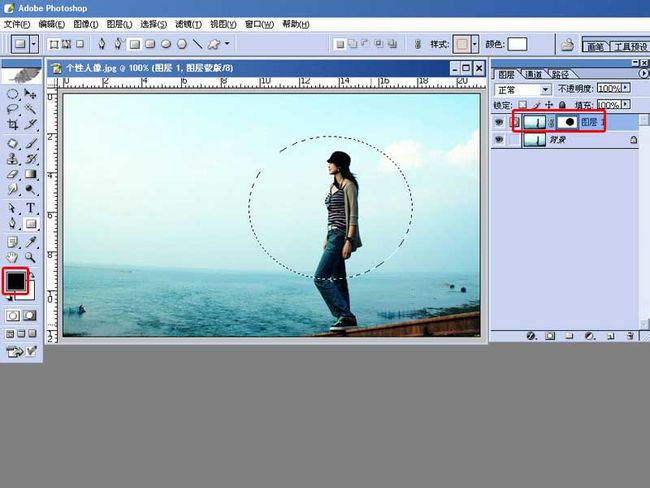This screenshot has height=488, width=650.
Task: Jump to ImageReady icon
Action: pyautogui.click(x=15, y=352)
